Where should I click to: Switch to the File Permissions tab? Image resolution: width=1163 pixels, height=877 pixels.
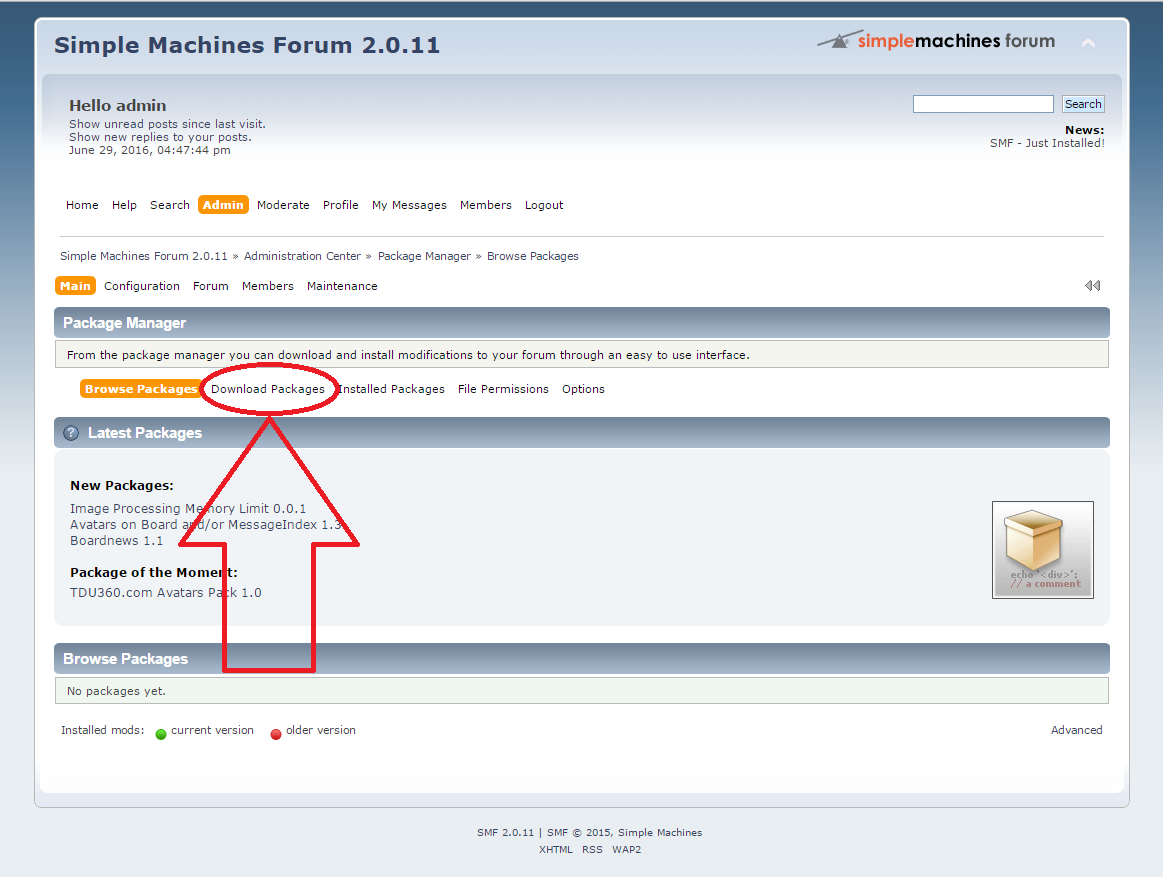click(503, 389)
